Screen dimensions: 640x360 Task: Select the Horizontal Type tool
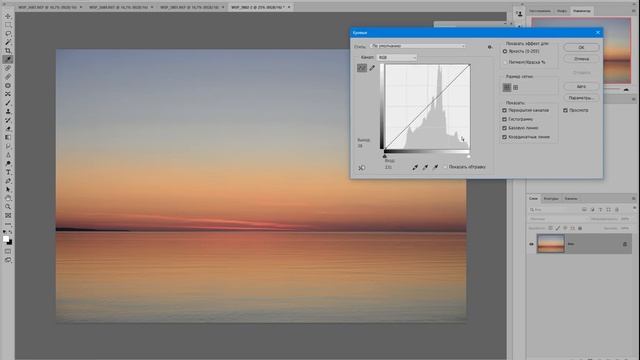click(x=8, y=172)
